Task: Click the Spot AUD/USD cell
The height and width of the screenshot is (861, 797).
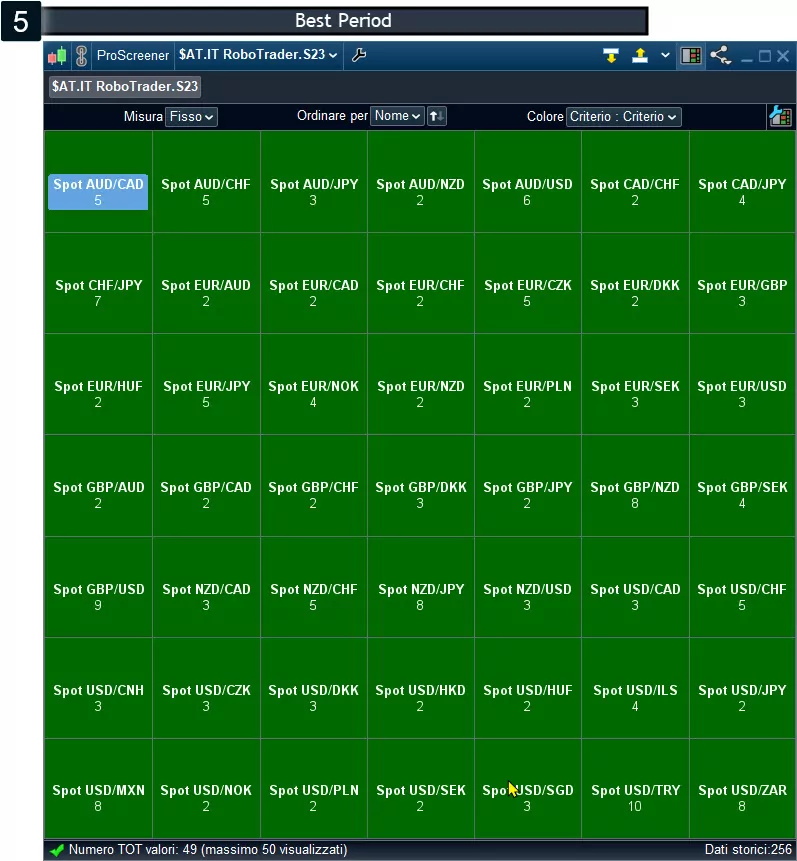Action: click(x=527, y=181)
